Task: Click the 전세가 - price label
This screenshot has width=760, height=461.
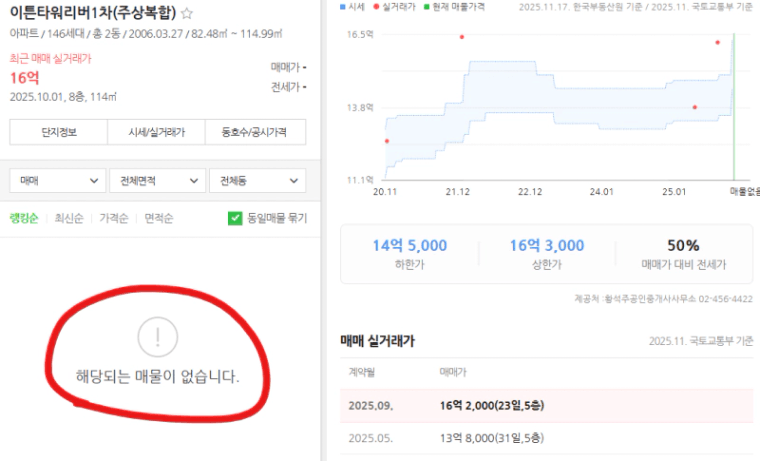Action: coord(288,87)
